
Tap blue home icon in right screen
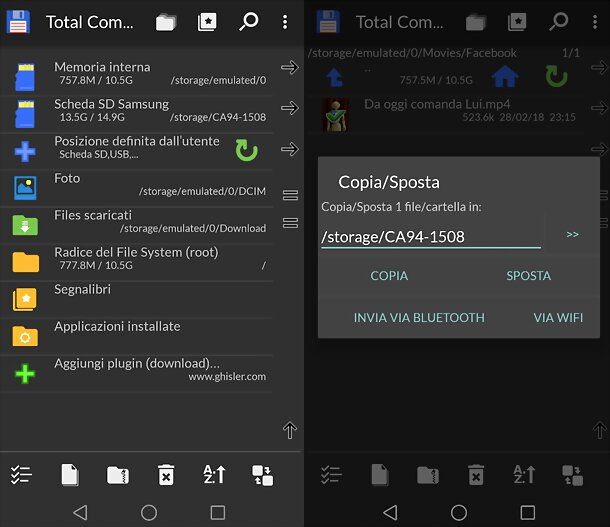click(505, 76)
